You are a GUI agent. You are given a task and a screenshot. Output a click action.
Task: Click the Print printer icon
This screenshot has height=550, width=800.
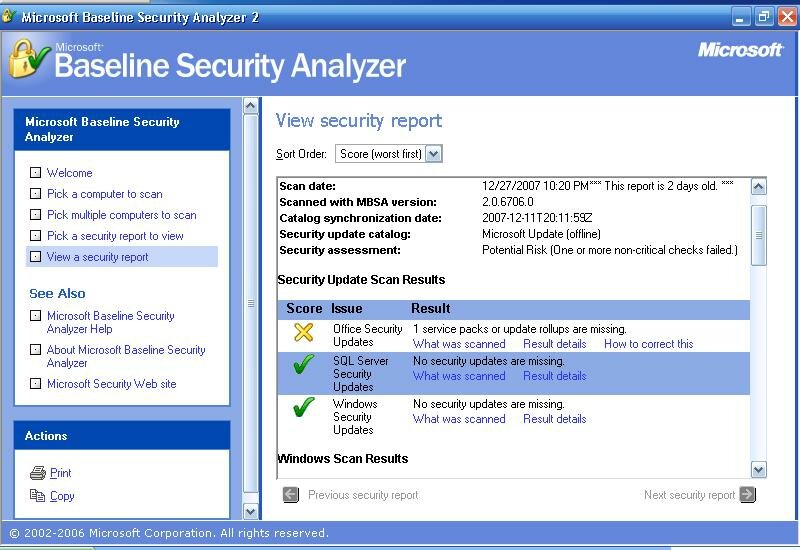pyautogui.click(x=38, y=473)
